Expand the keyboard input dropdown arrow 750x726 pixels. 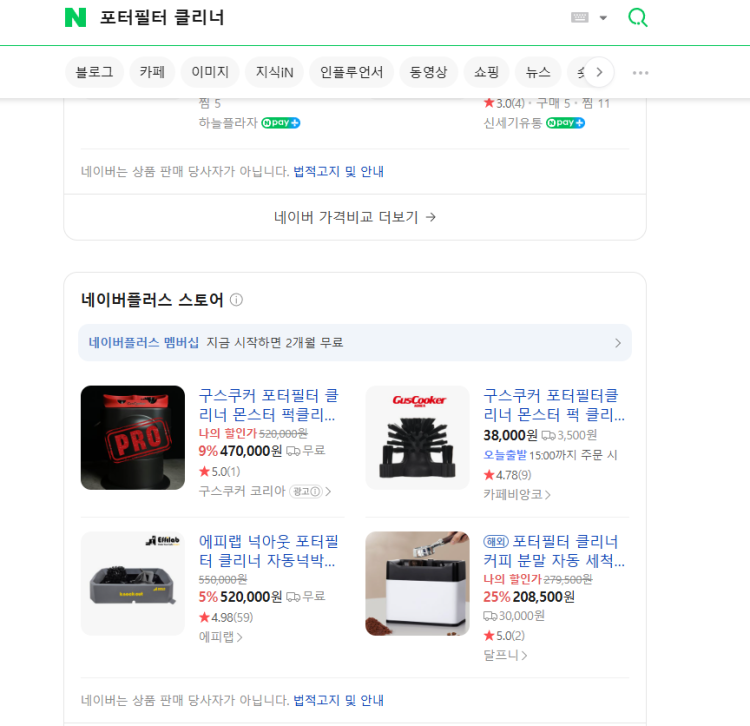pos(603,18)
